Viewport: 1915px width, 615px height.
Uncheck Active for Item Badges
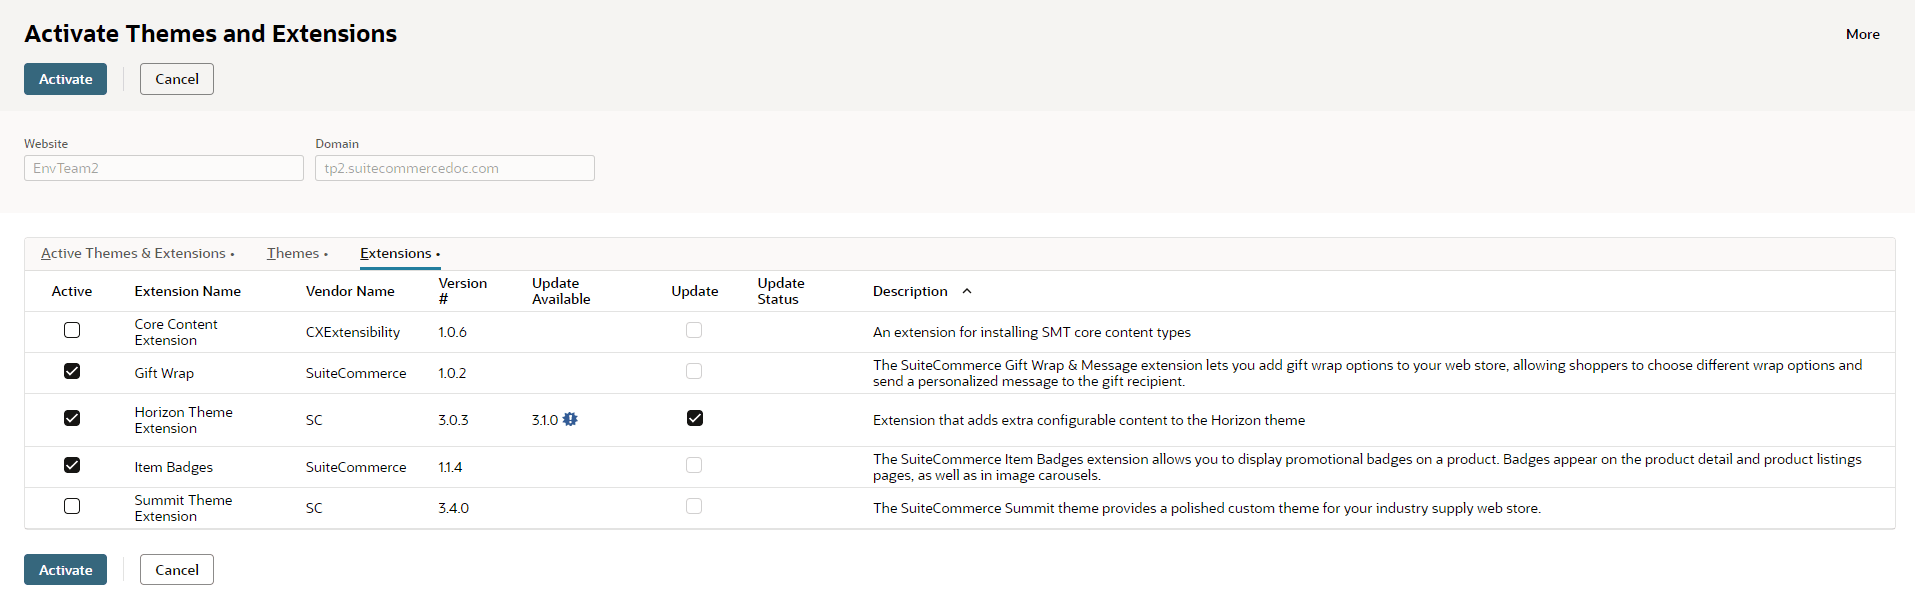tap(72, 465)
